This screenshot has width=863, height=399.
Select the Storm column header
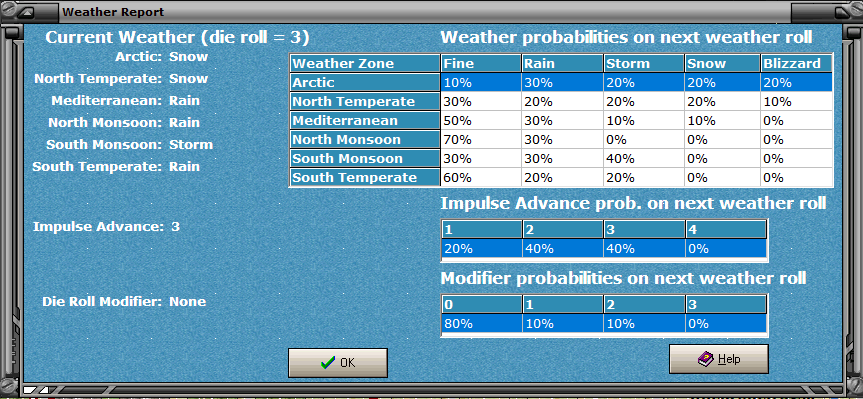coord(643,63)
